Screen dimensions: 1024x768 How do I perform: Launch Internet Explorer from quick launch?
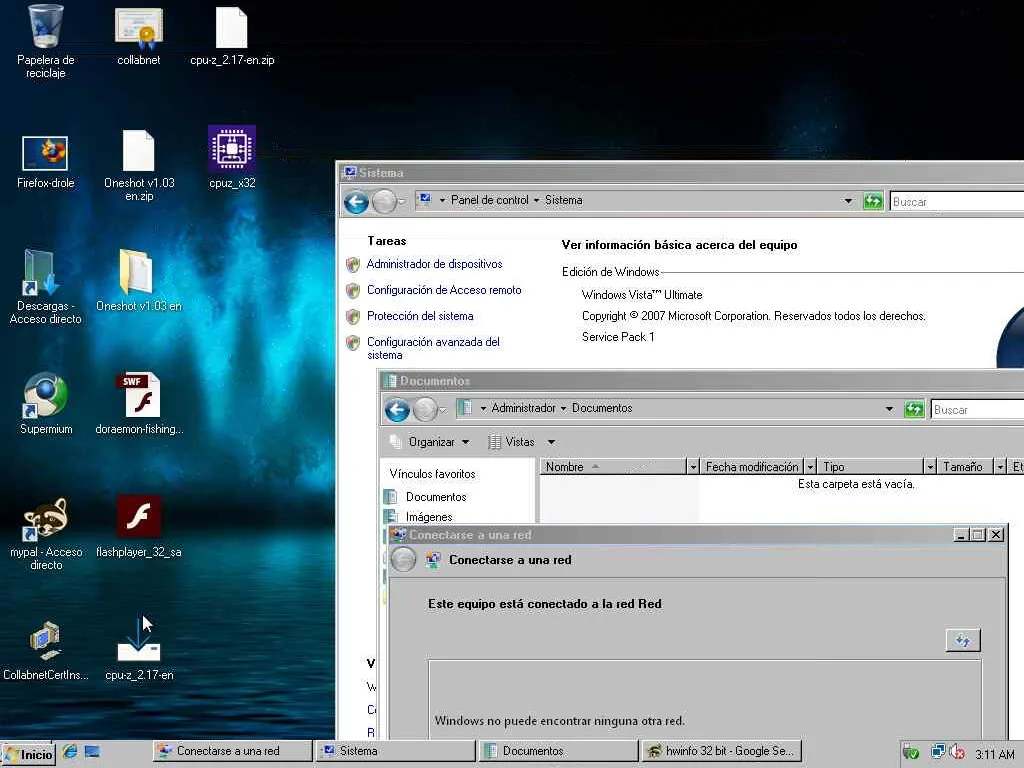point(70,752)
